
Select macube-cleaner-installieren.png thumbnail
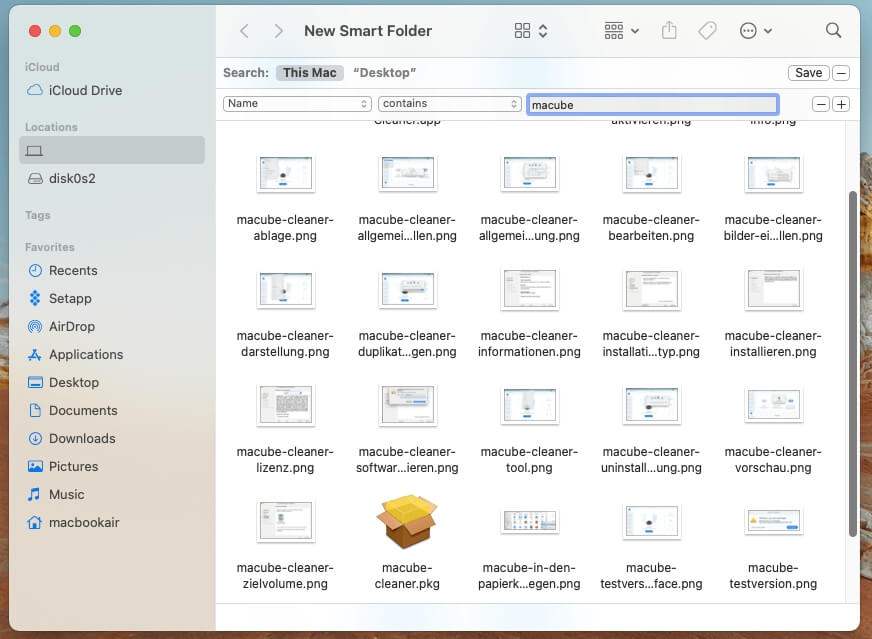[x=773, y=290]
